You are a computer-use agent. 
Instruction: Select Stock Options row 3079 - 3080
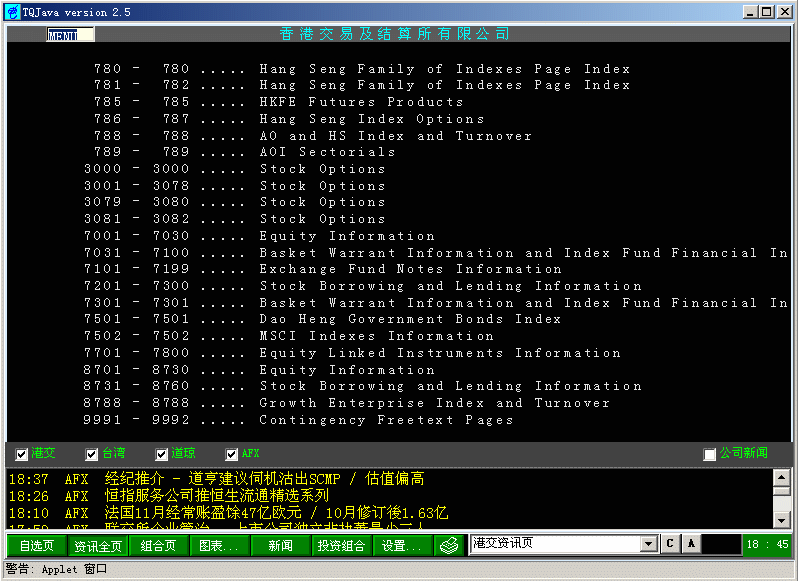235,202
